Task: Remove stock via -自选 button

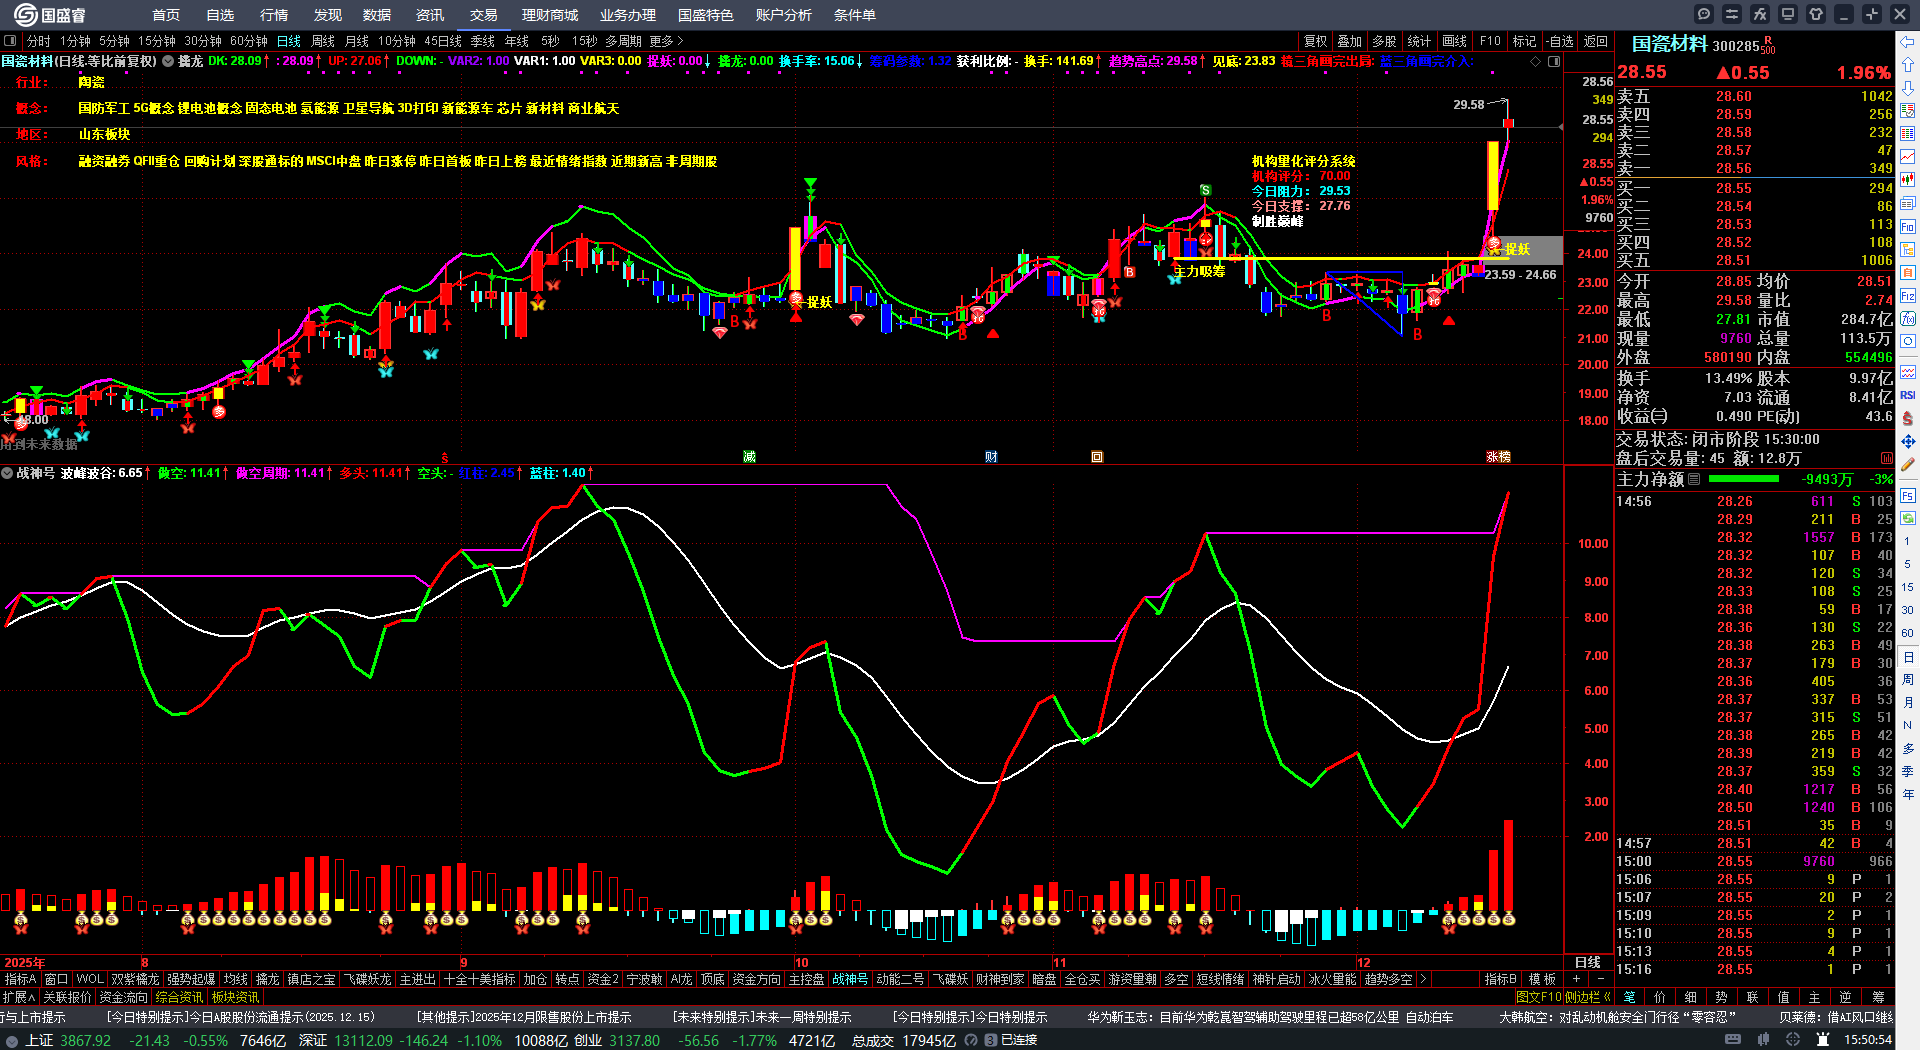Action: click(1560, 41)
